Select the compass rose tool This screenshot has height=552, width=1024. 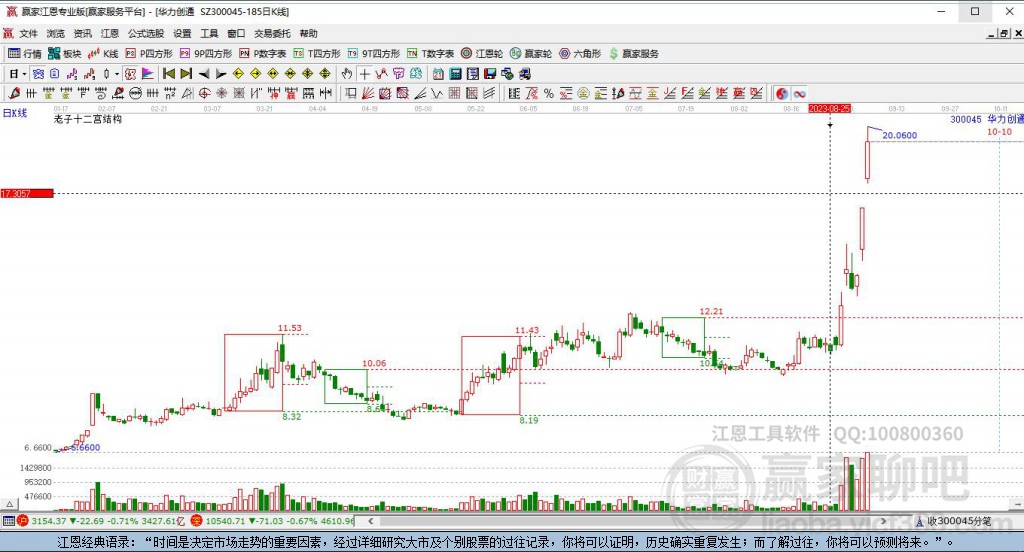click(x=221, y=93)
